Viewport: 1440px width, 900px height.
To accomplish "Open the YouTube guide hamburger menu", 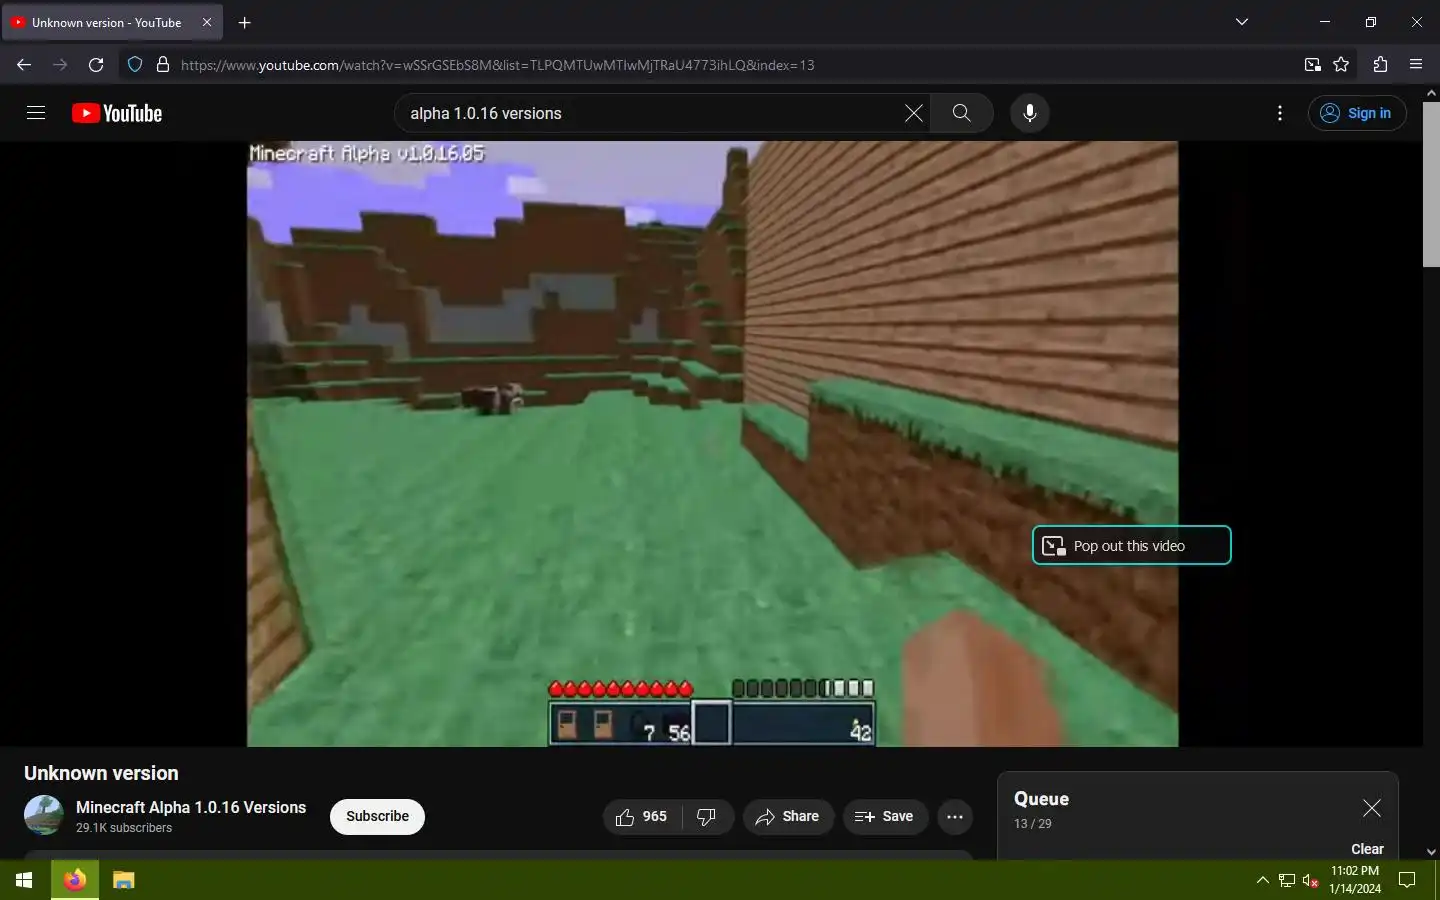I will 36,113.
